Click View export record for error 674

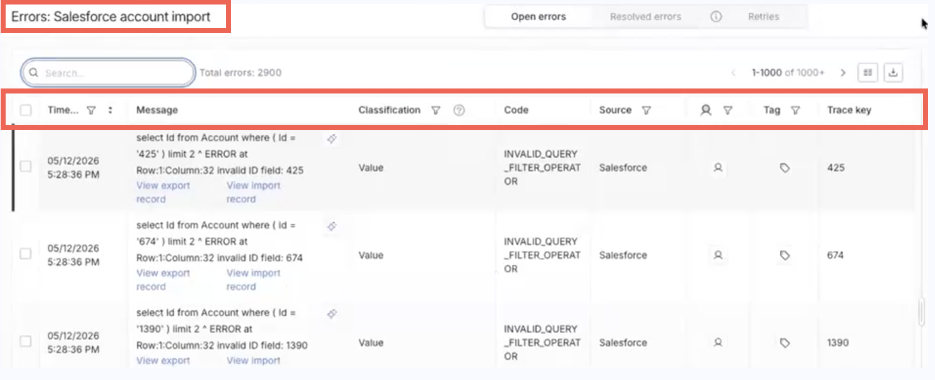[163, 280]
